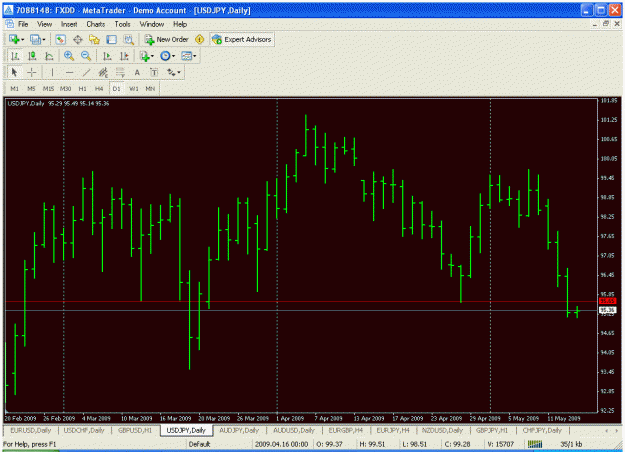This screenshot has height=452, width=625.
Task: Toggle chart Auto Scroll
Action: pyautogui.click(x=107, y=56)
